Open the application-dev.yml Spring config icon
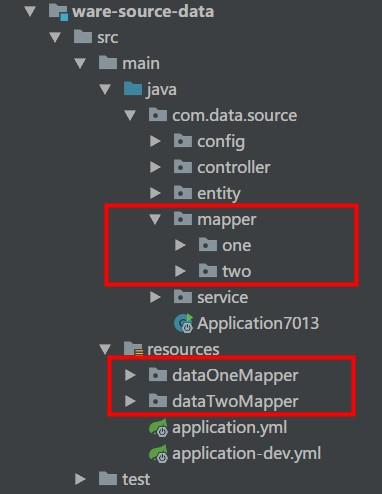The image size is (382, 494). coord(158,454)
